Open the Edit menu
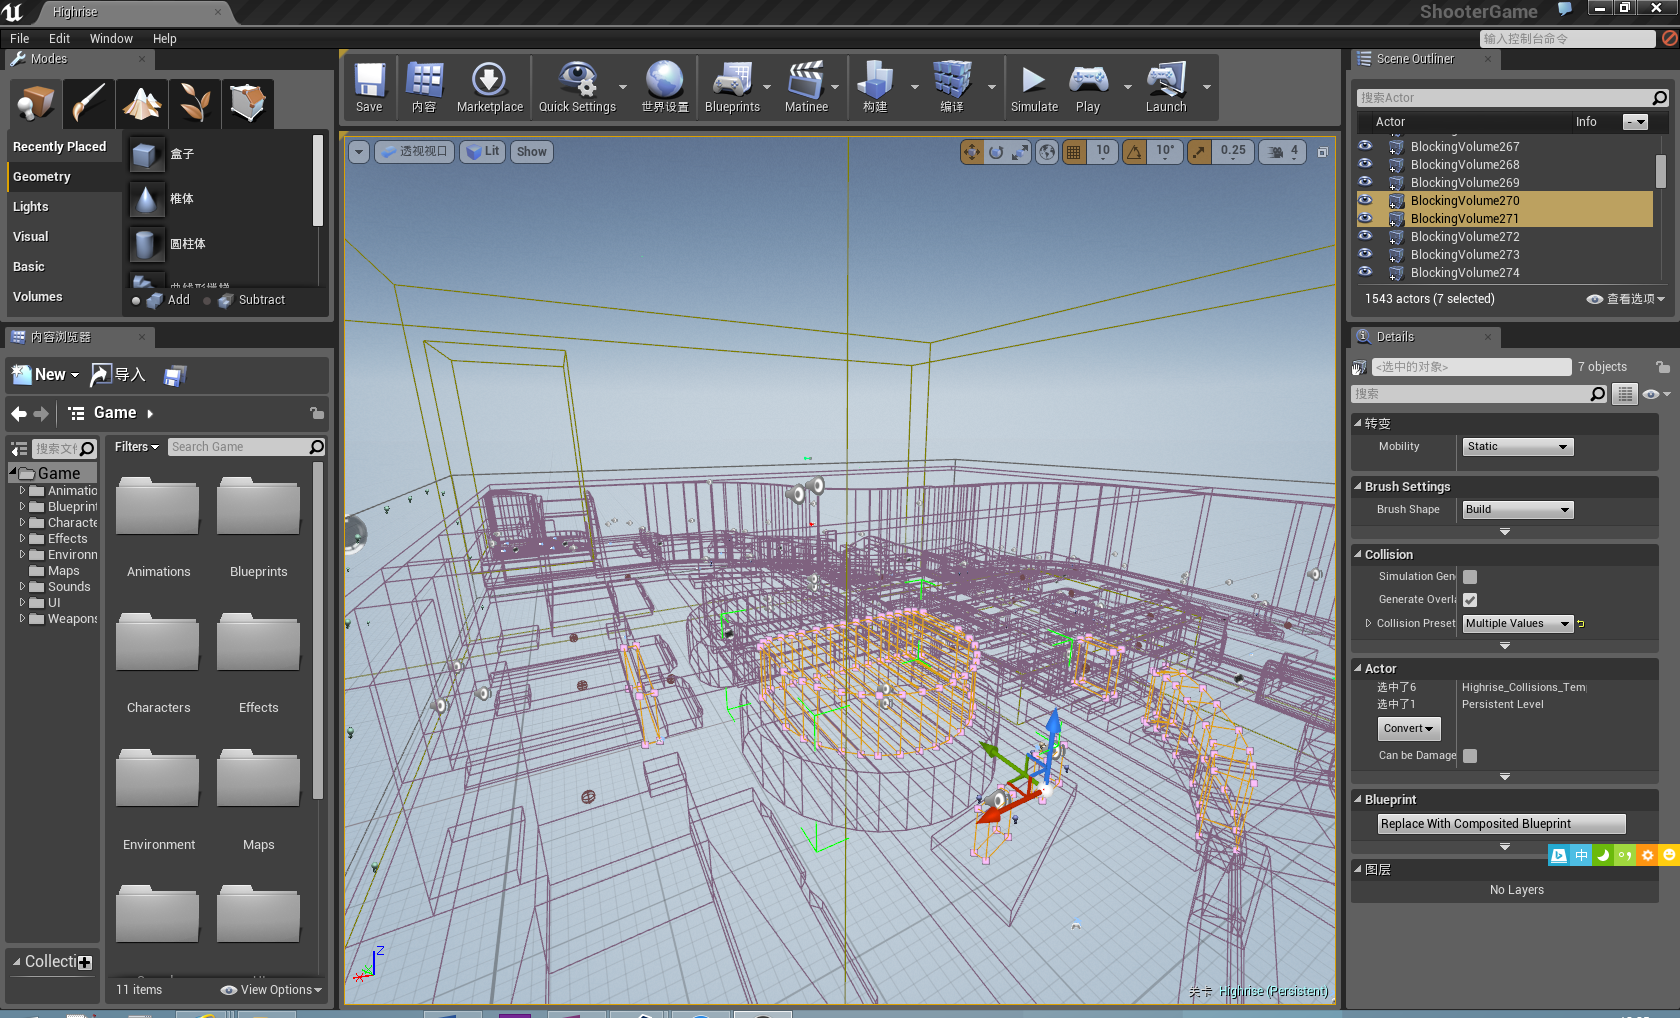This screenshot has height=1018, width=1680. (x=59, y=39)
